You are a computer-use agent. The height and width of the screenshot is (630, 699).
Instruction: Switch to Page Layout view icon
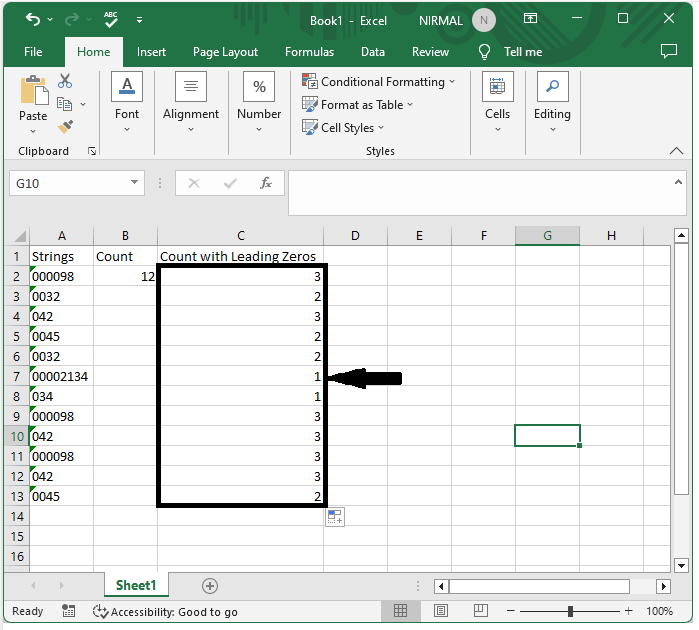[x=441, y=611]
